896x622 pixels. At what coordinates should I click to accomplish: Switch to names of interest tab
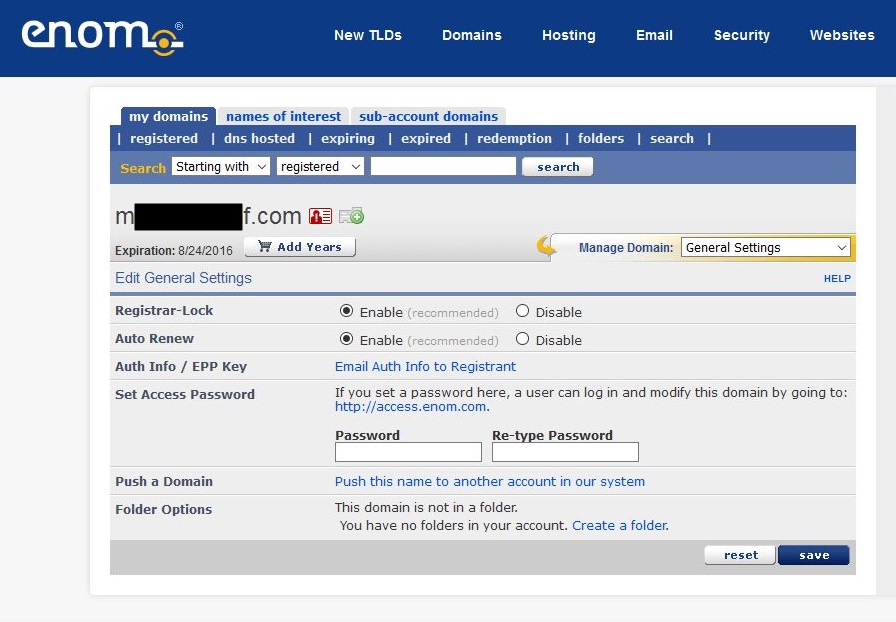click(283, 117)
